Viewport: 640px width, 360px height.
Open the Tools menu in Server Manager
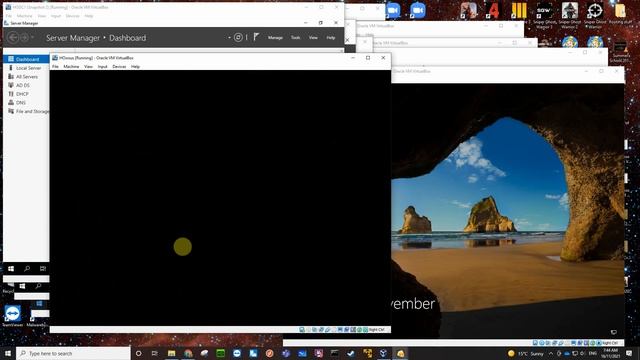pyautogui.click(x=296, y=38)
